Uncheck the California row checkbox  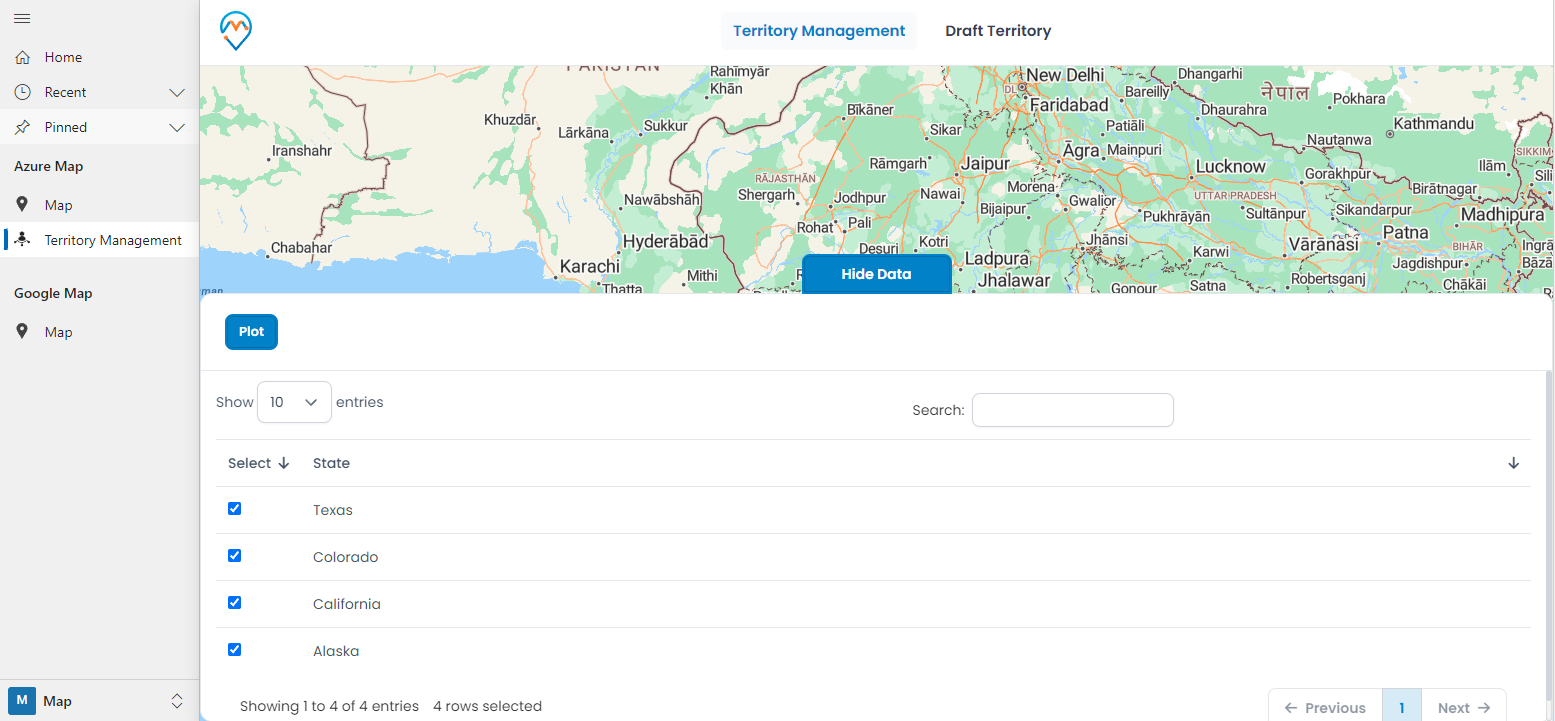(x=235, y=602)
